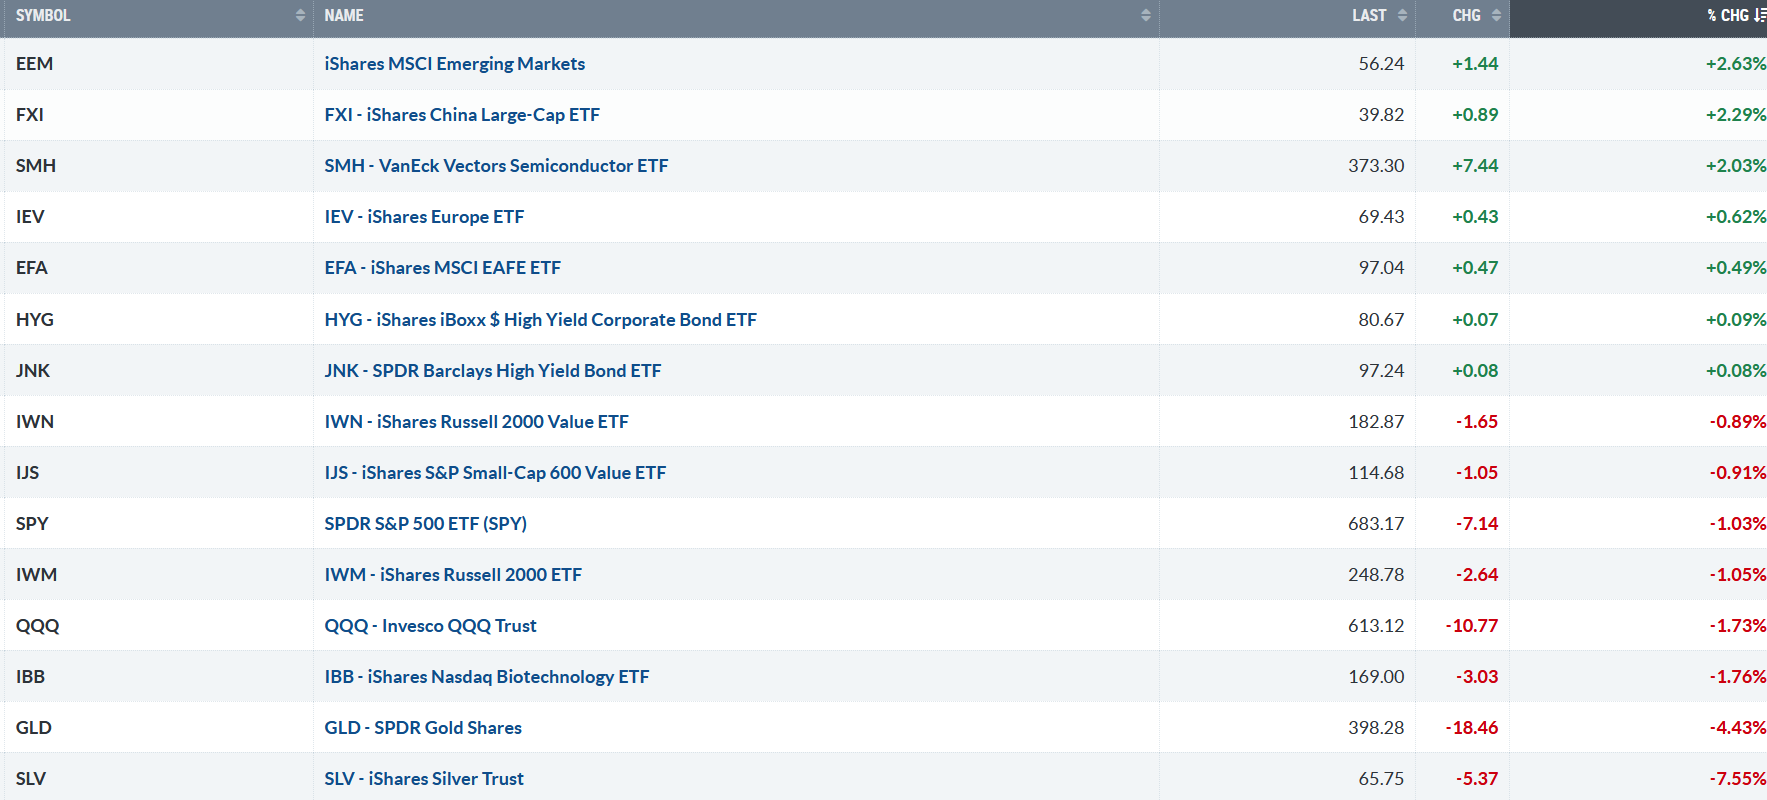Click the LAST column sort arrows icon
The height and width of the screenshot is (800, 1767).
(x=1402, y=16)
